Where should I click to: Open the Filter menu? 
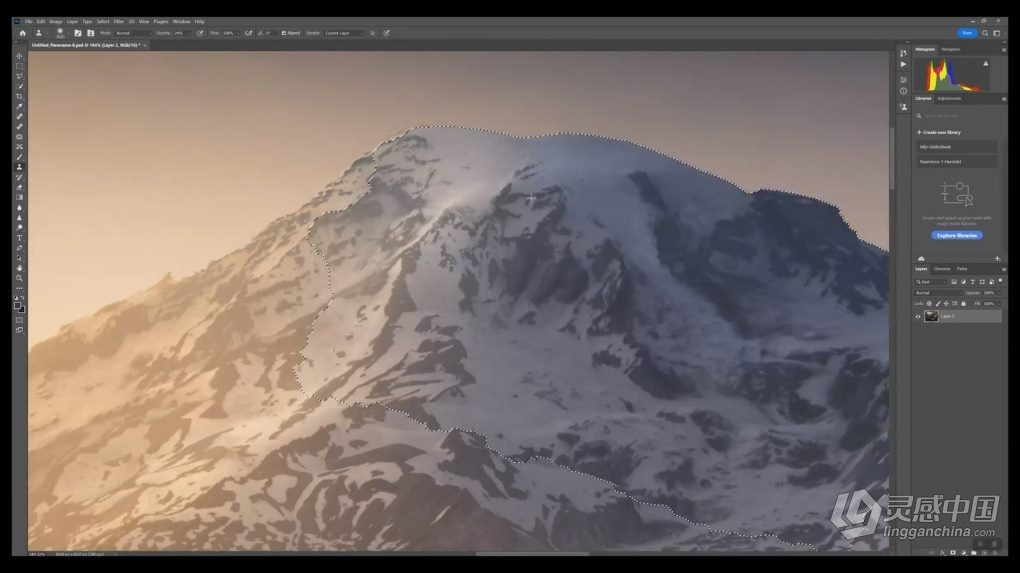(x=118, y=21)
